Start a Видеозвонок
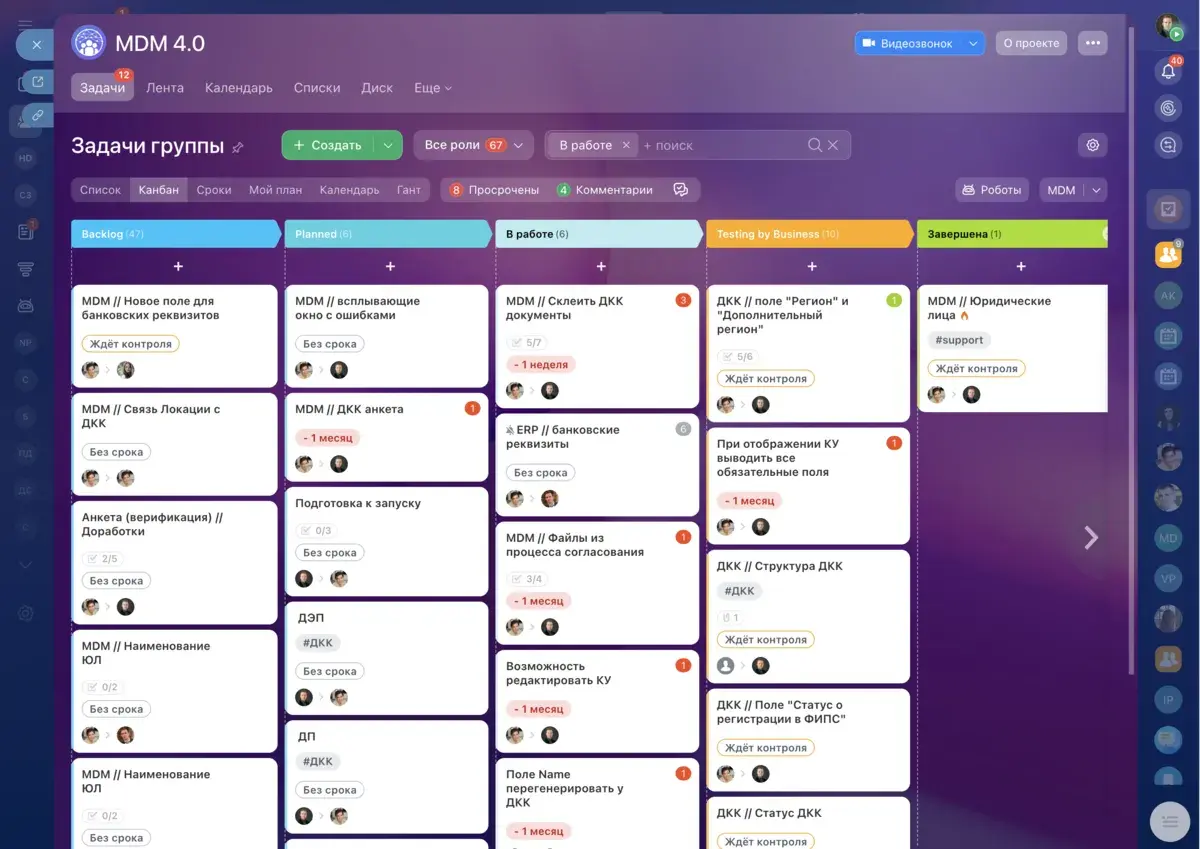Image resolution: width=1200 pixels, height=849 pixels. (908, 43)
